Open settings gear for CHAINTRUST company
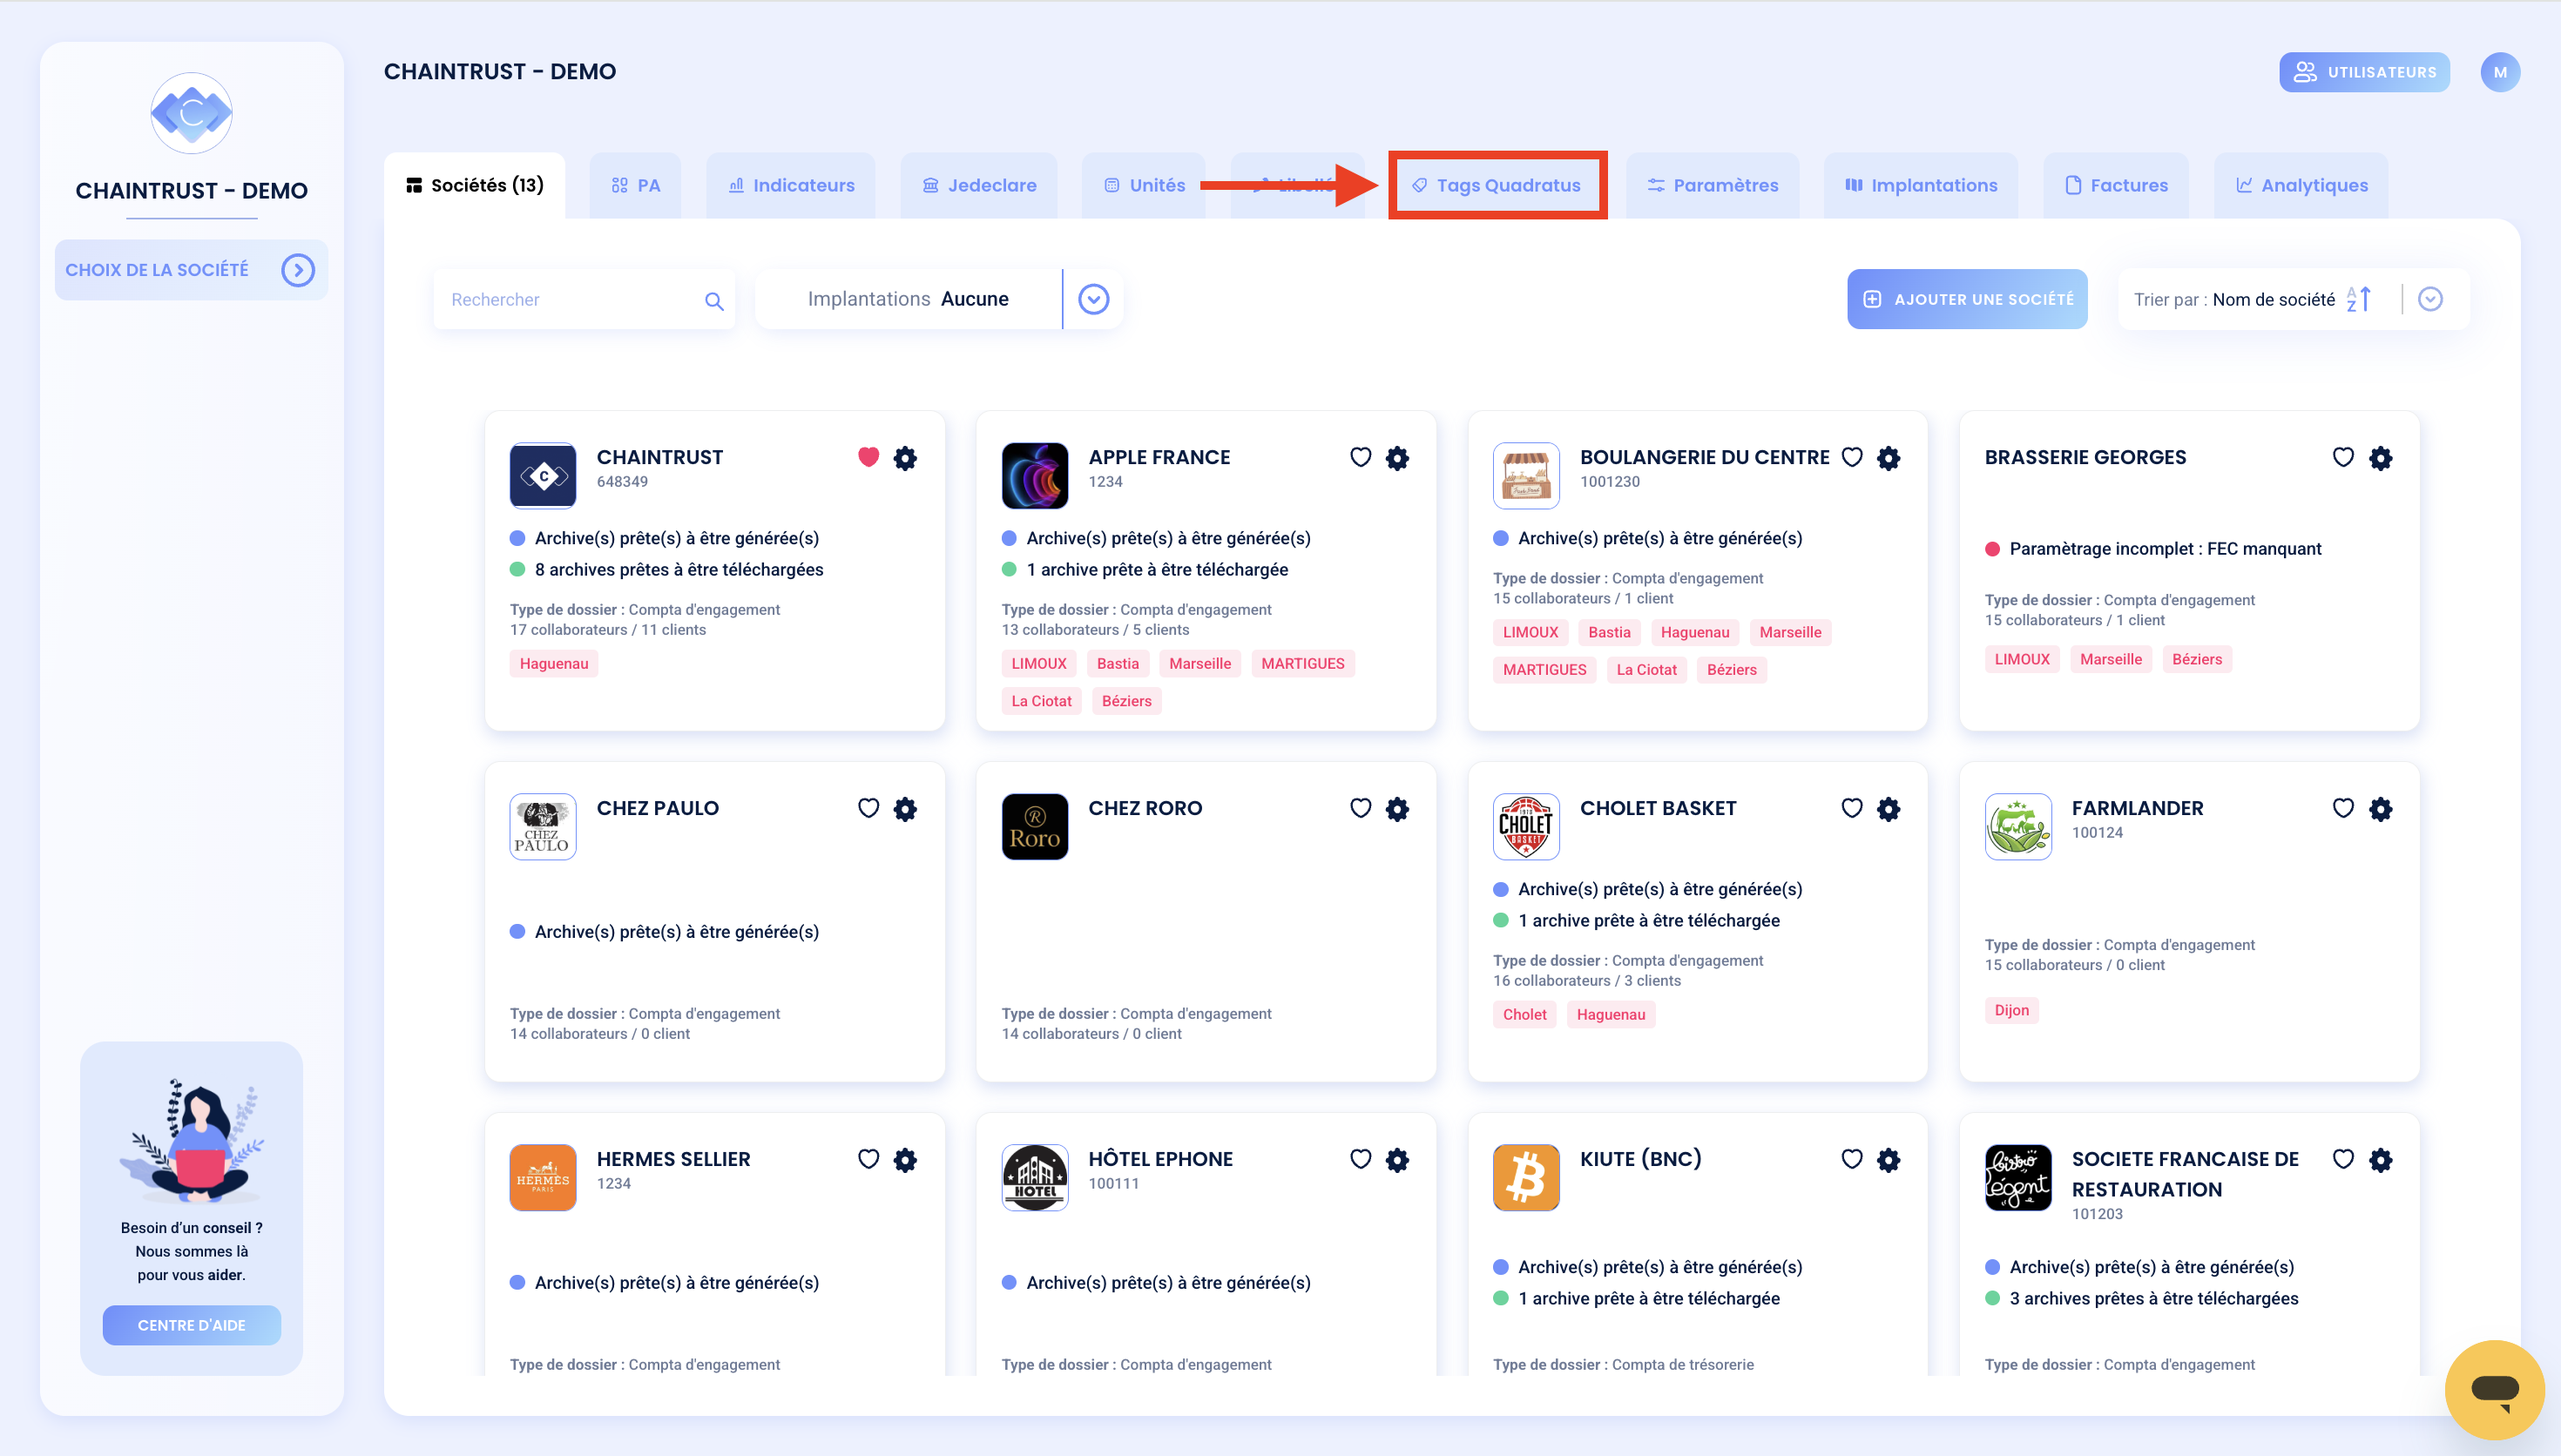Screen dimensions: 2561x1456 (905, 458)
